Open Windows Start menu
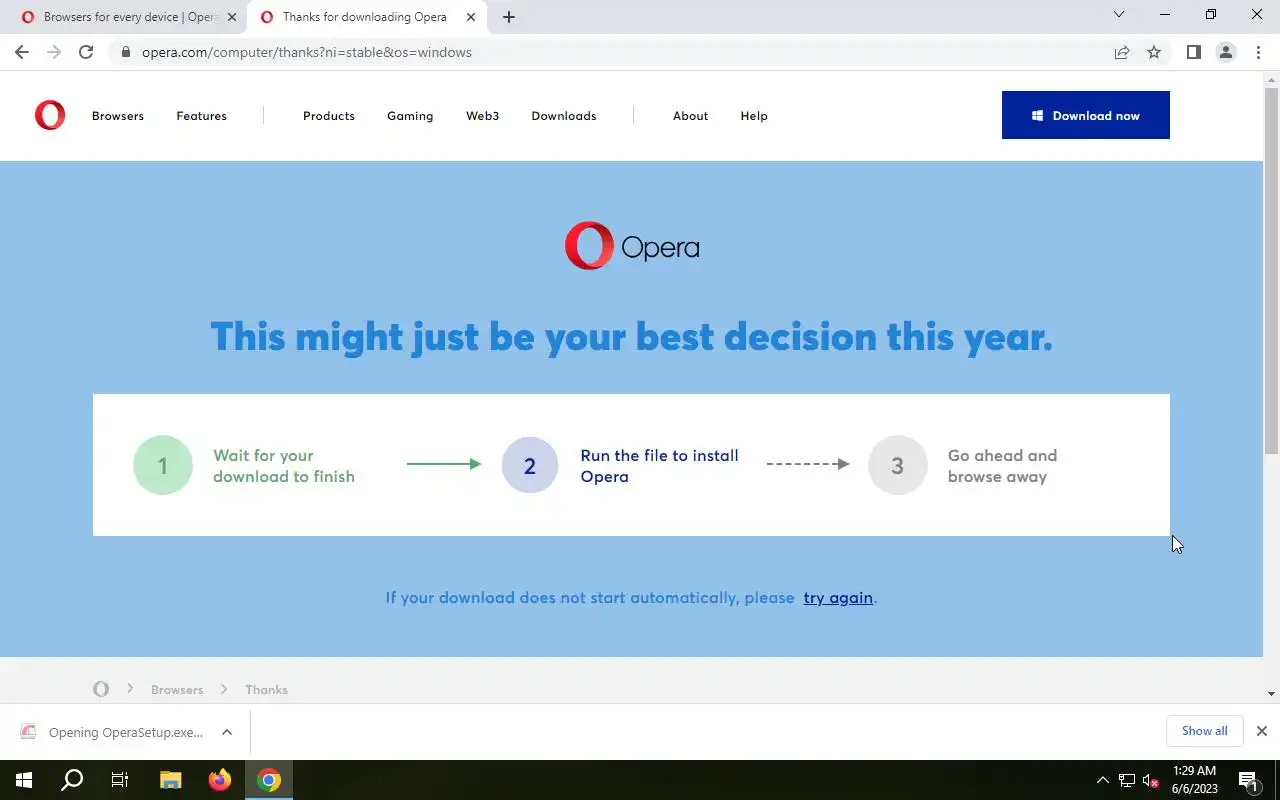Screen dimensions: 1280x800 [x=24, y=780]
